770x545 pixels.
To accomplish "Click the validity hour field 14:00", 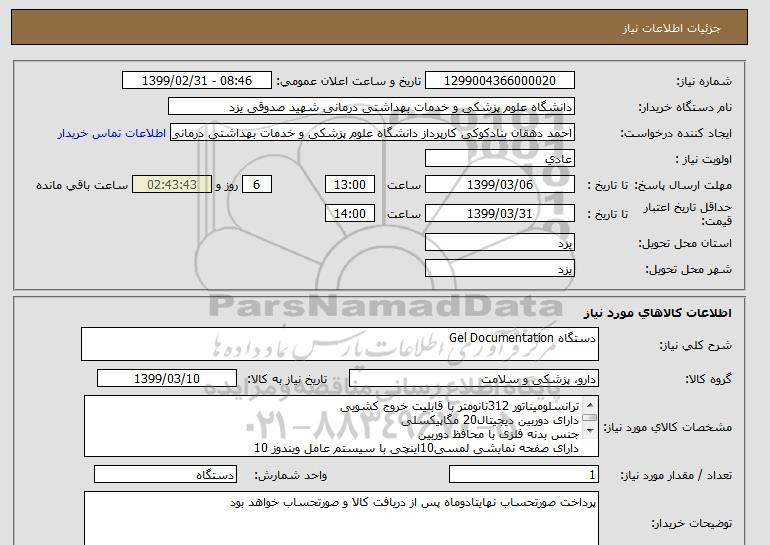I will (x=350, y=214).
